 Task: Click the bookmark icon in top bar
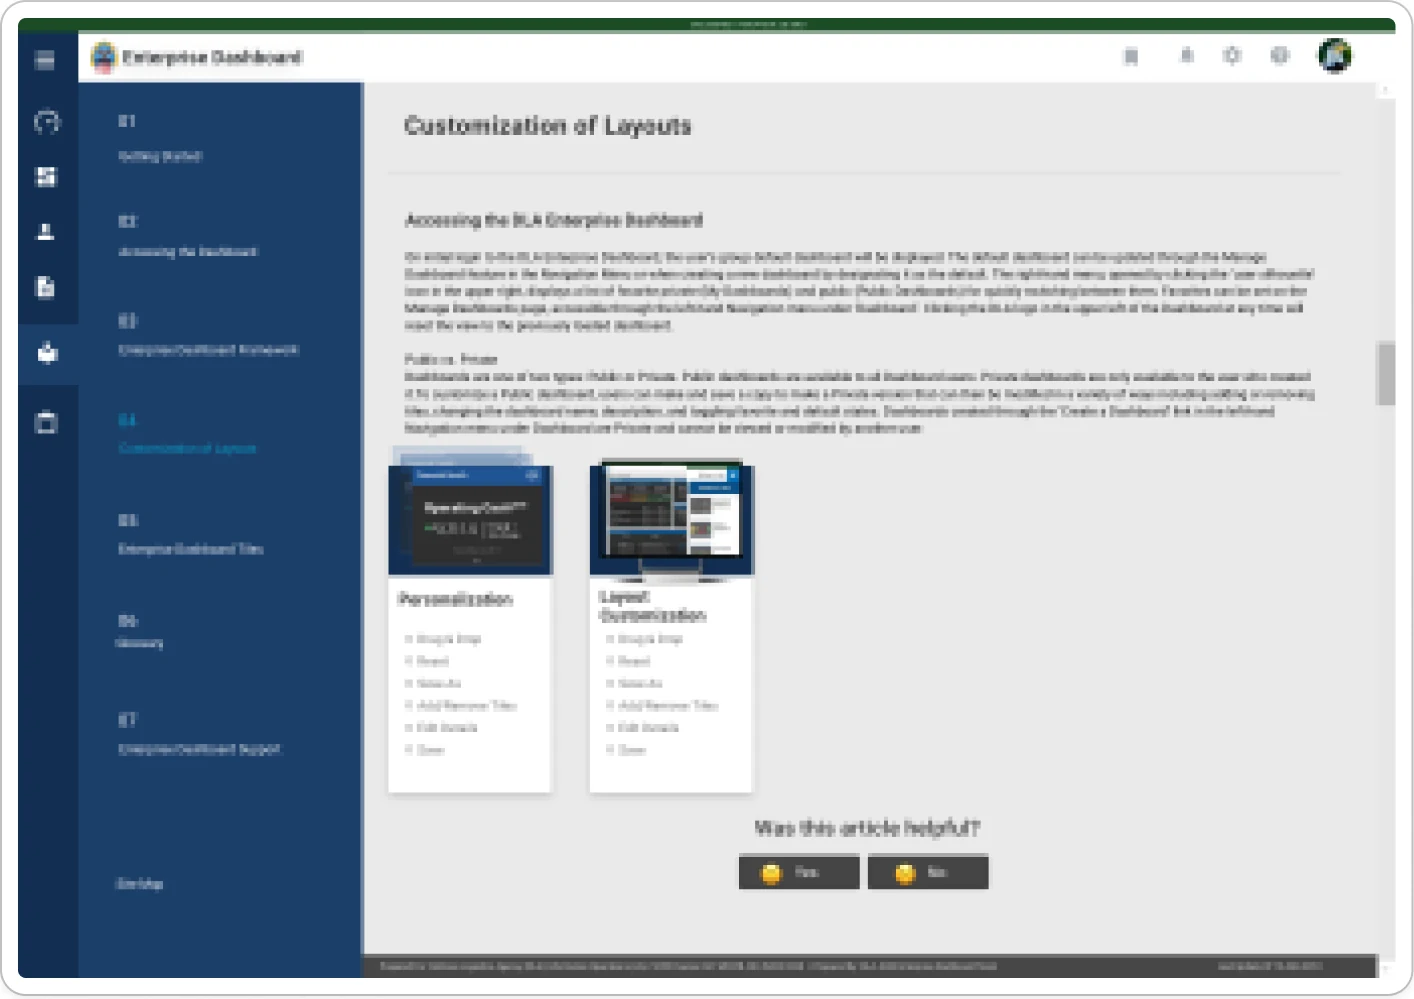(1131, 56)
